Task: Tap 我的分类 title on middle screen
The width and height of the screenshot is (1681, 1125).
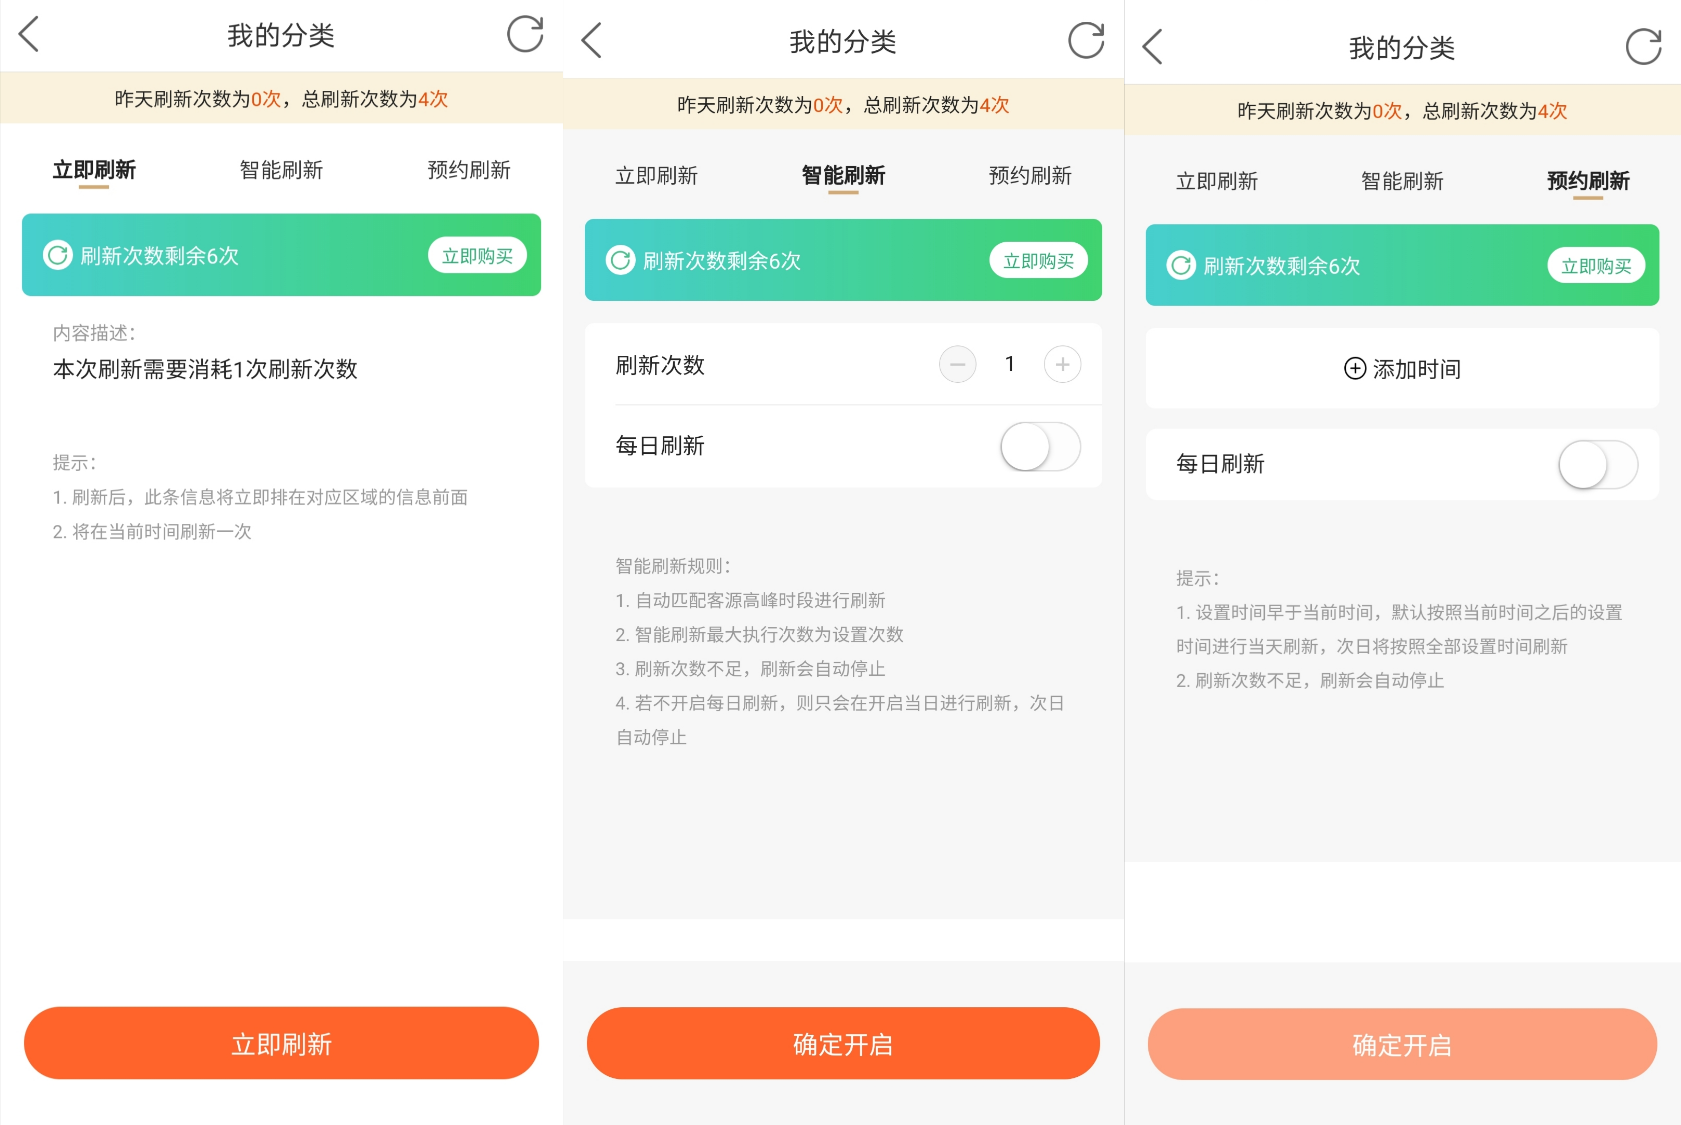Action: point(843,42)
